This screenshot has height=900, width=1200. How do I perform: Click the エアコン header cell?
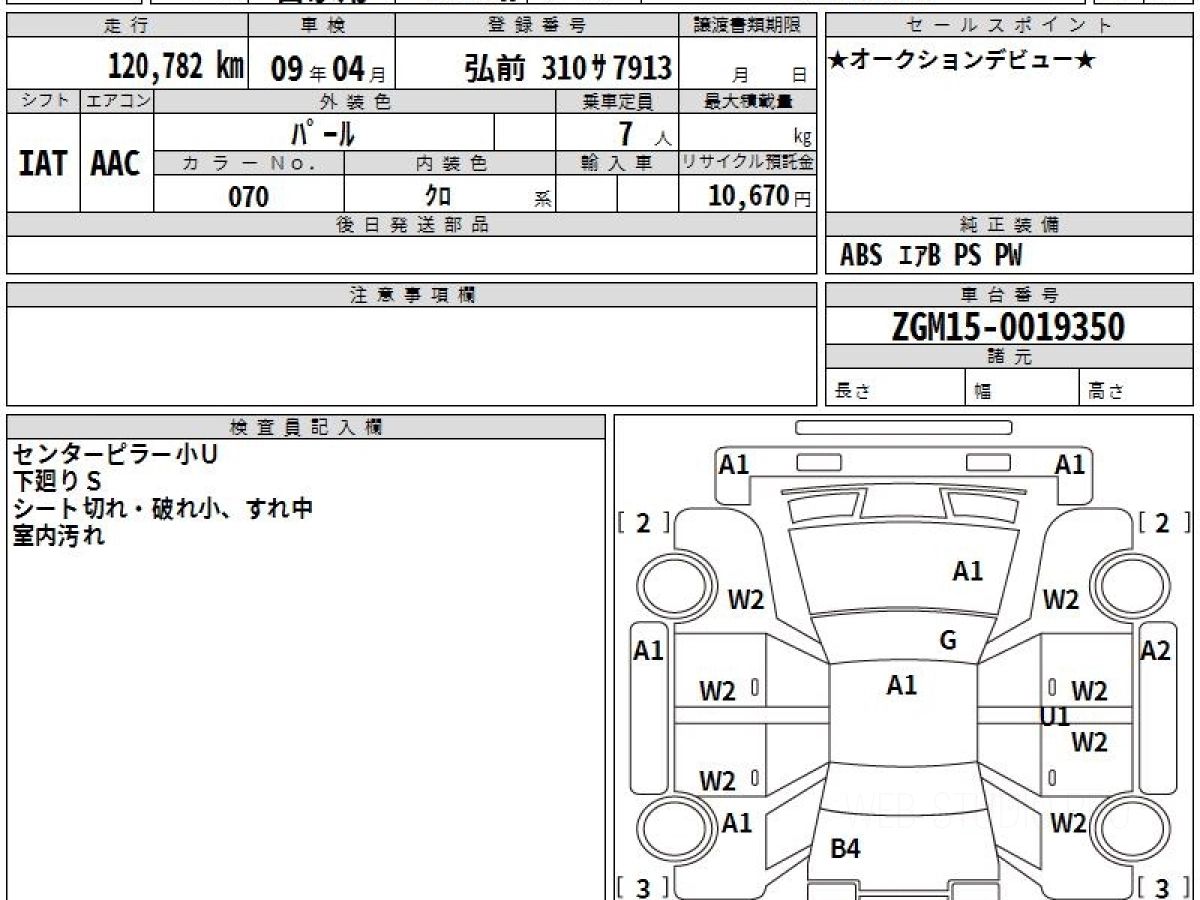point(117,101)
